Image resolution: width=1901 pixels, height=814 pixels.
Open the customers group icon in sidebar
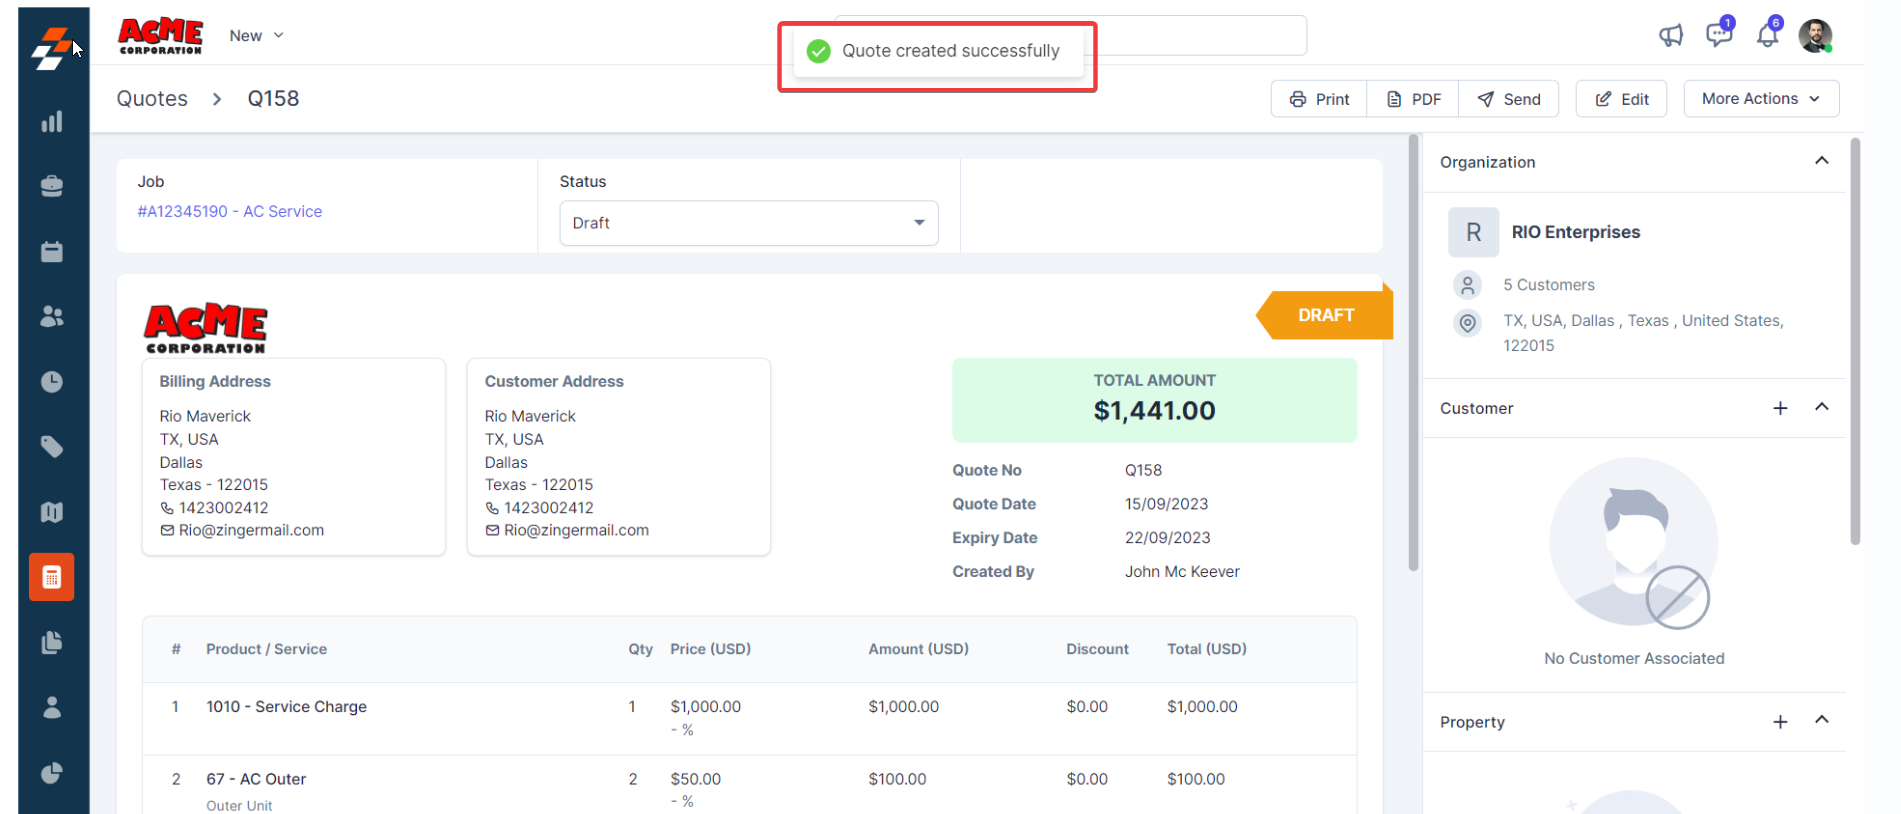click(x=52, y=317)
